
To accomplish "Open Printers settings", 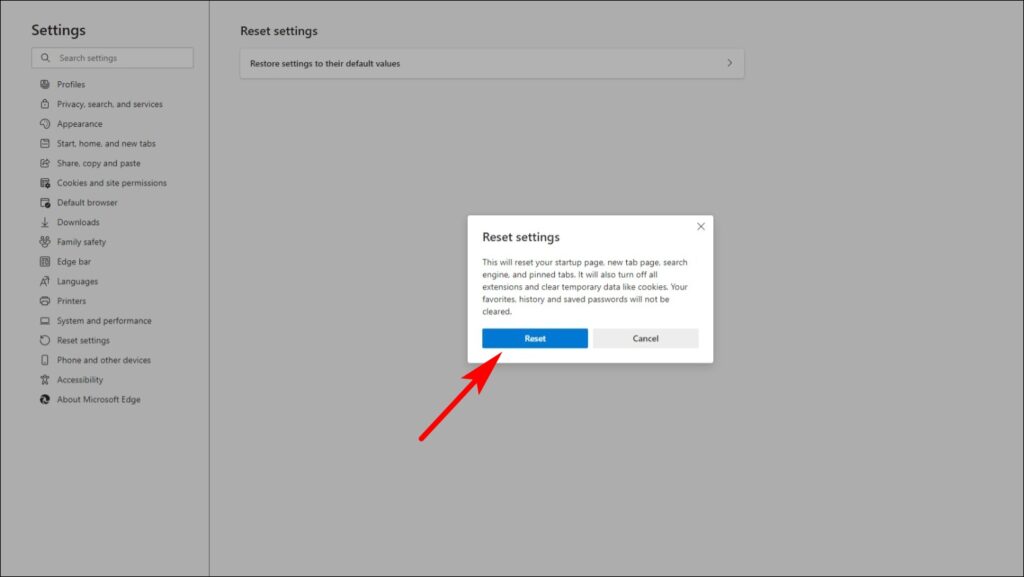I will tap(71, 301).
